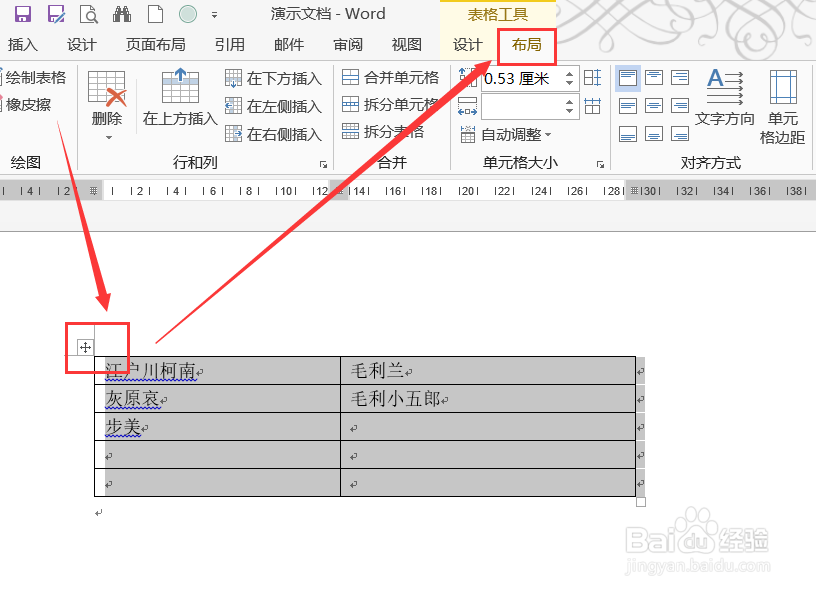The height and width of the screenshot is (594, 816).
Task: Click the distribute columns evenly icon
Action: tap(593, 106)
